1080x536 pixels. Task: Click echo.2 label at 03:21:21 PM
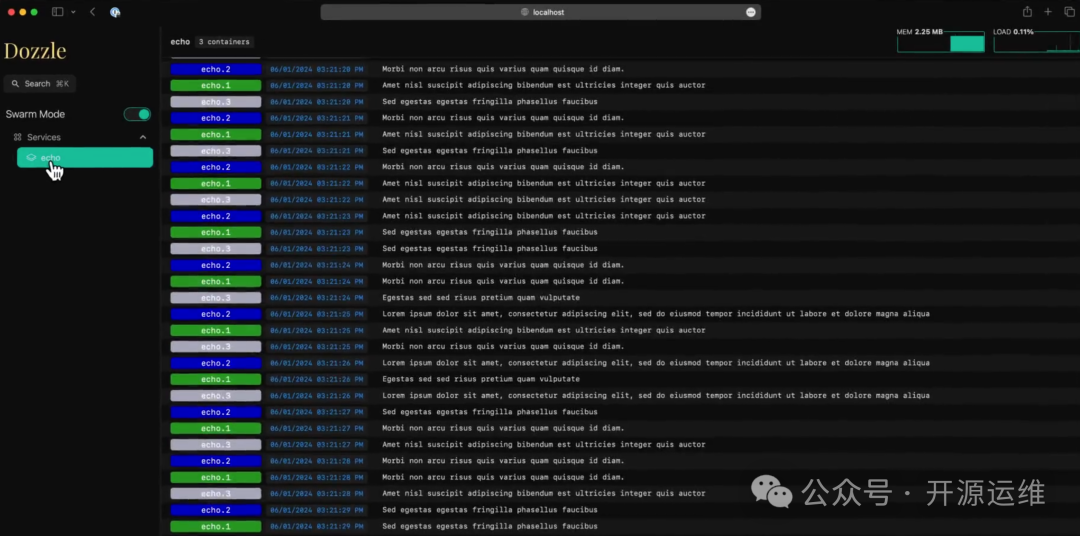click(216, 118)
